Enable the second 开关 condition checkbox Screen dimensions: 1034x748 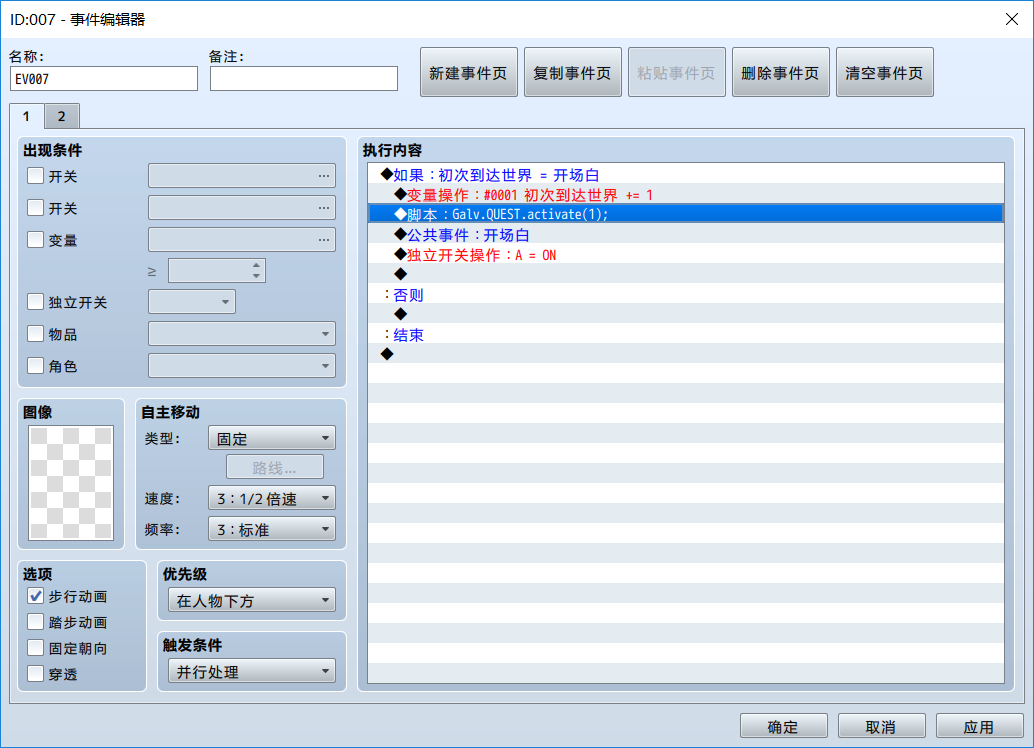[36, 207]
